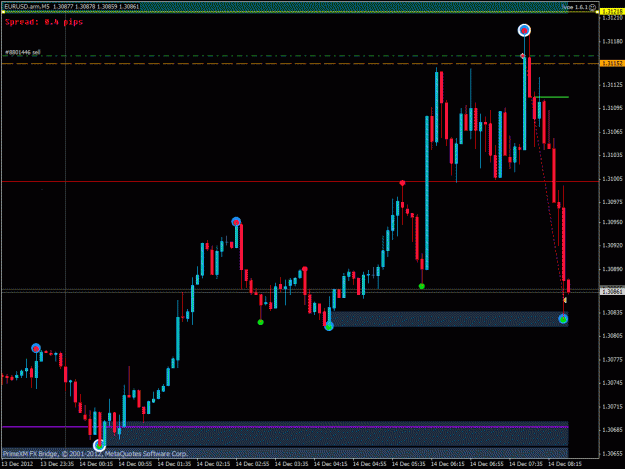625x469 pixels.
Task: Click the EURUSD M5 chart title text
Action: 72,7
